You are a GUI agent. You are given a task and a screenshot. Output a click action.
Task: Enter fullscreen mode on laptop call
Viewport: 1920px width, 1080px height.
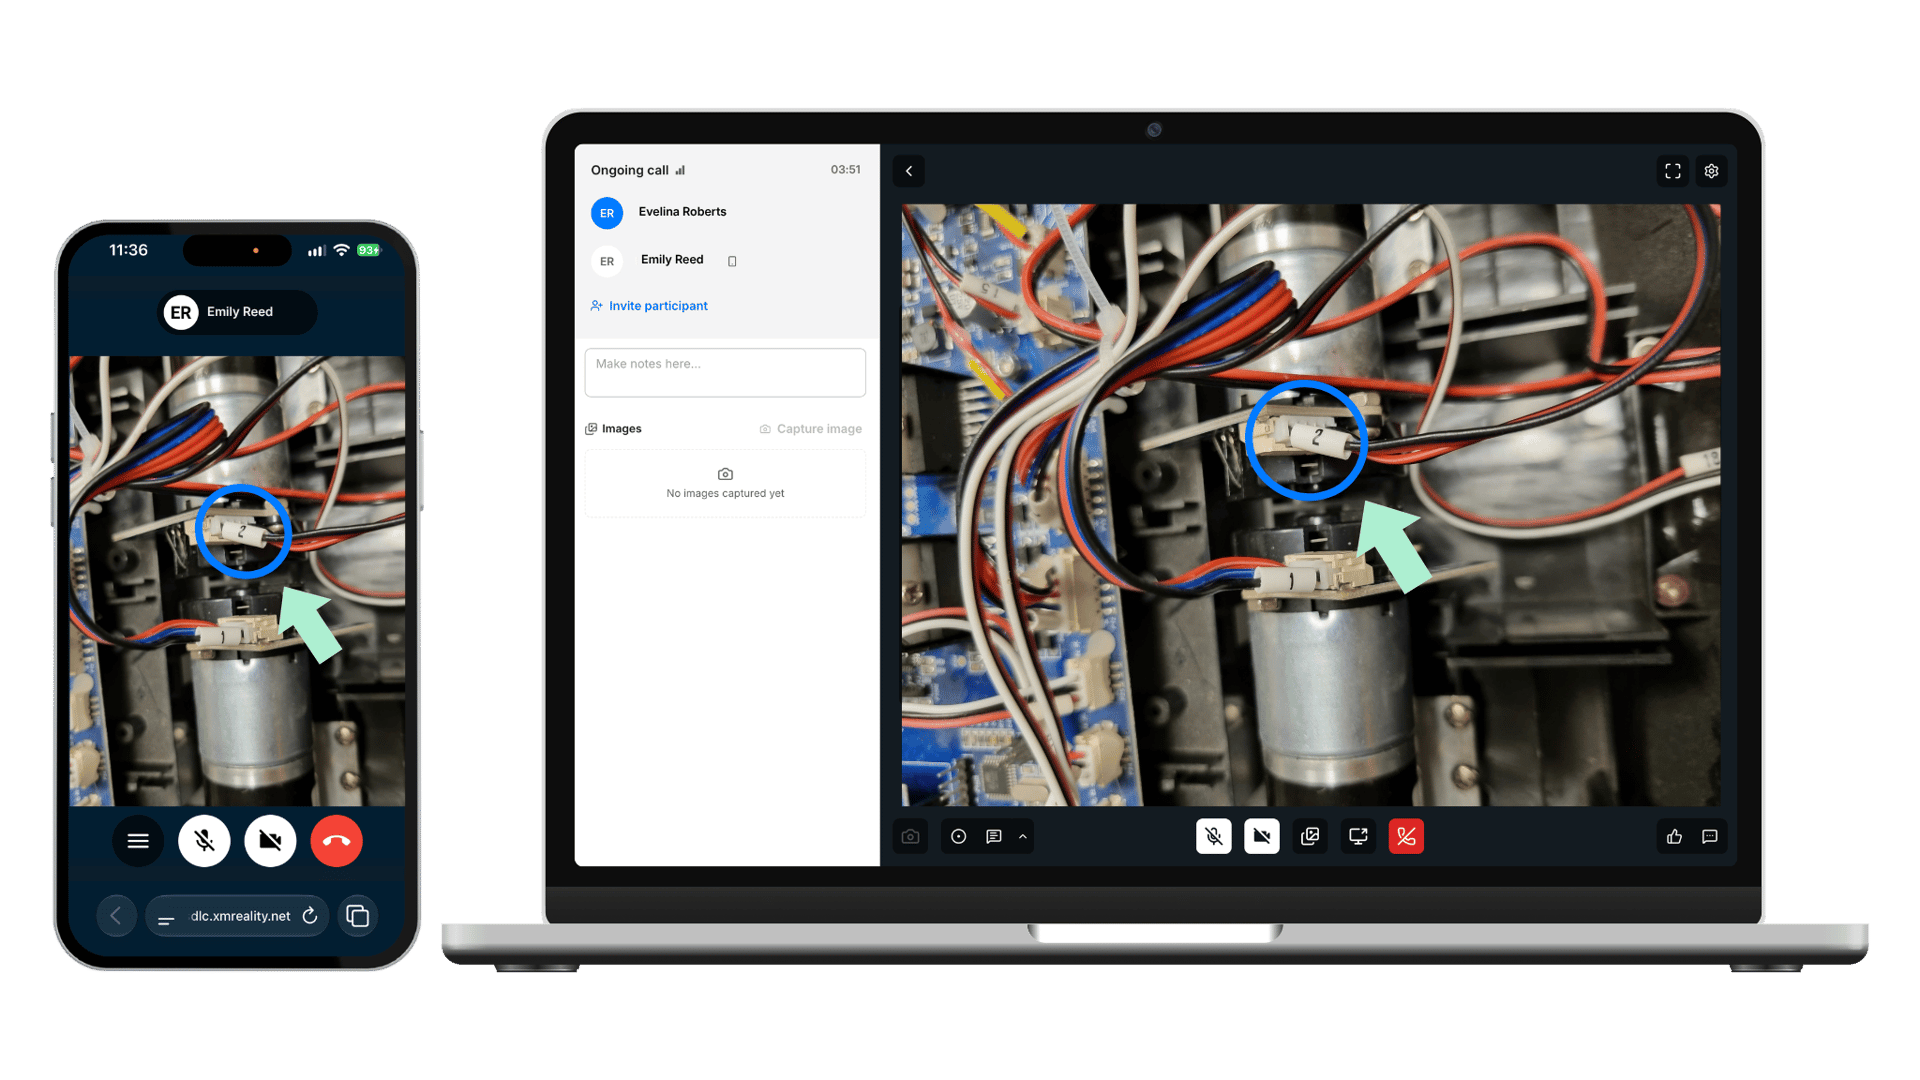[x=1673, y=171]
